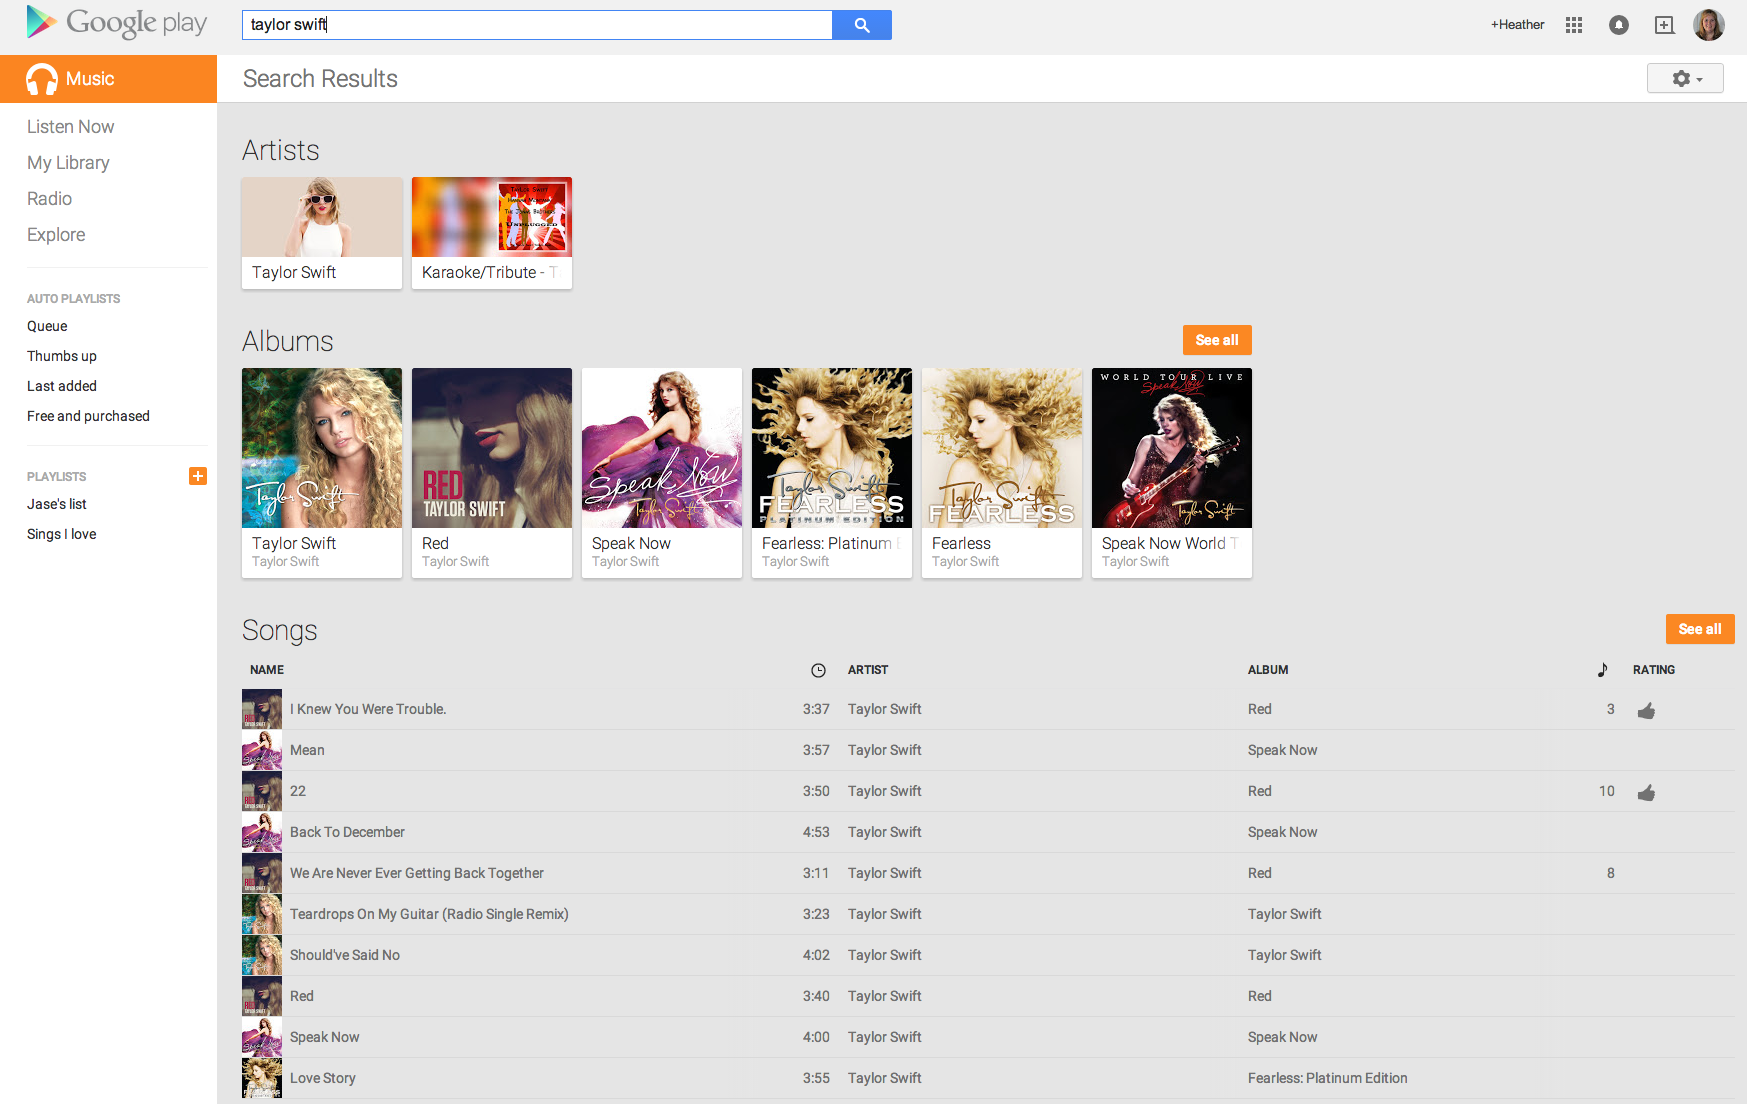Open the settings gear dropdown
1747x1104 pixels.
click(x=1685, y=78)
